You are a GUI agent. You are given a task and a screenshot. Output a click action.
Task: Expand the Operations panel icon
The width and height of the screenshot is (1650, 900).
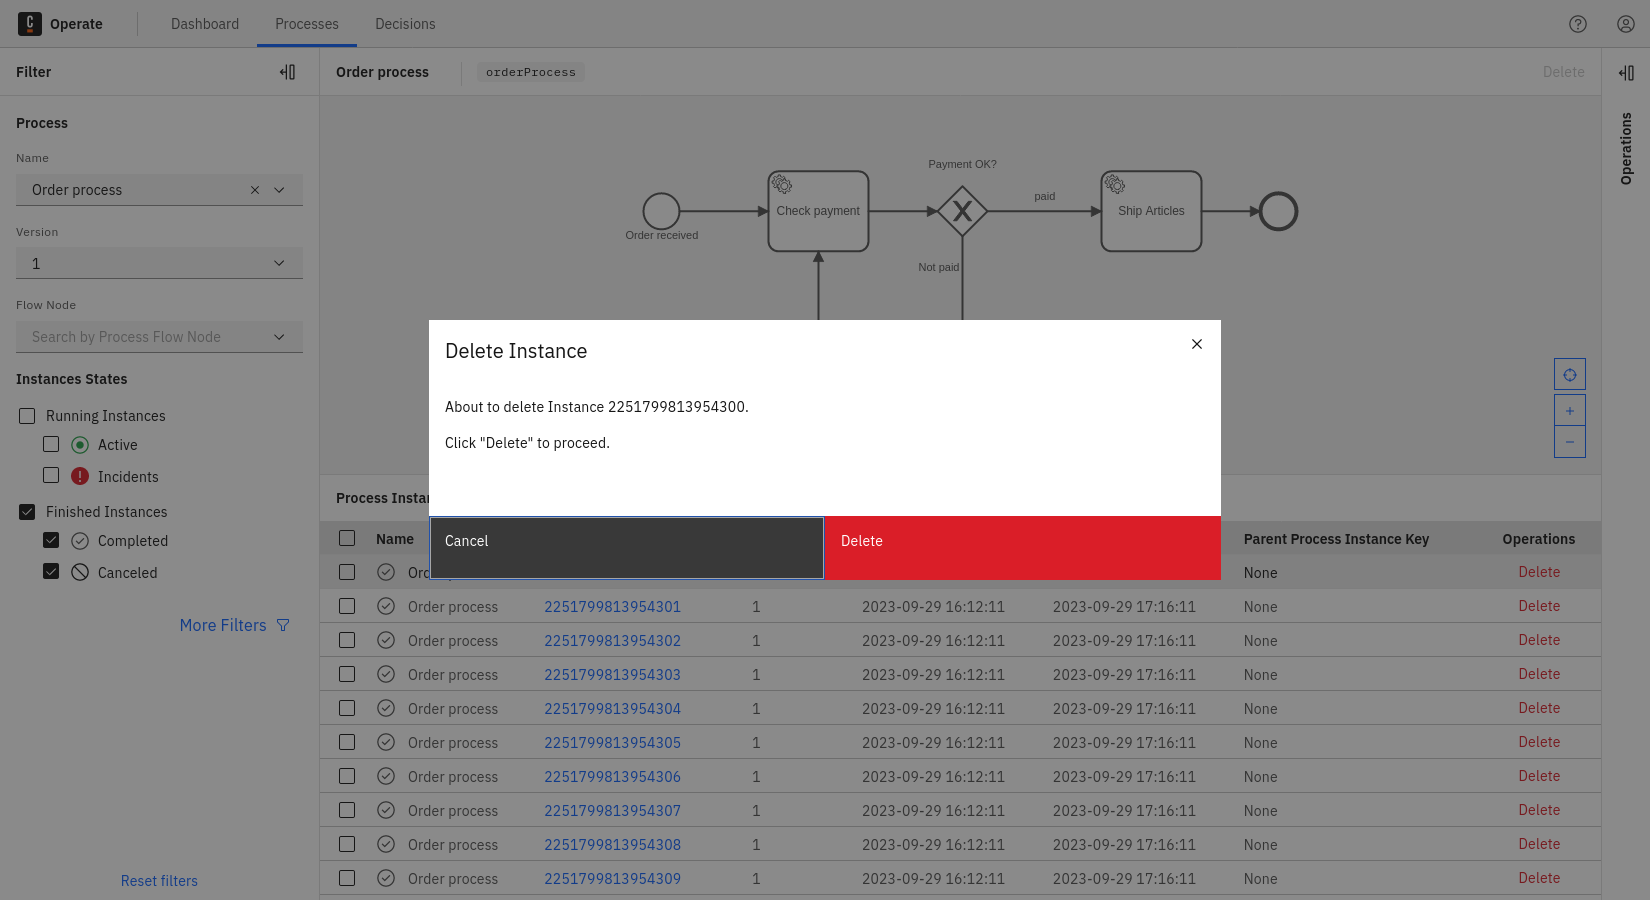click(1626, 73)
